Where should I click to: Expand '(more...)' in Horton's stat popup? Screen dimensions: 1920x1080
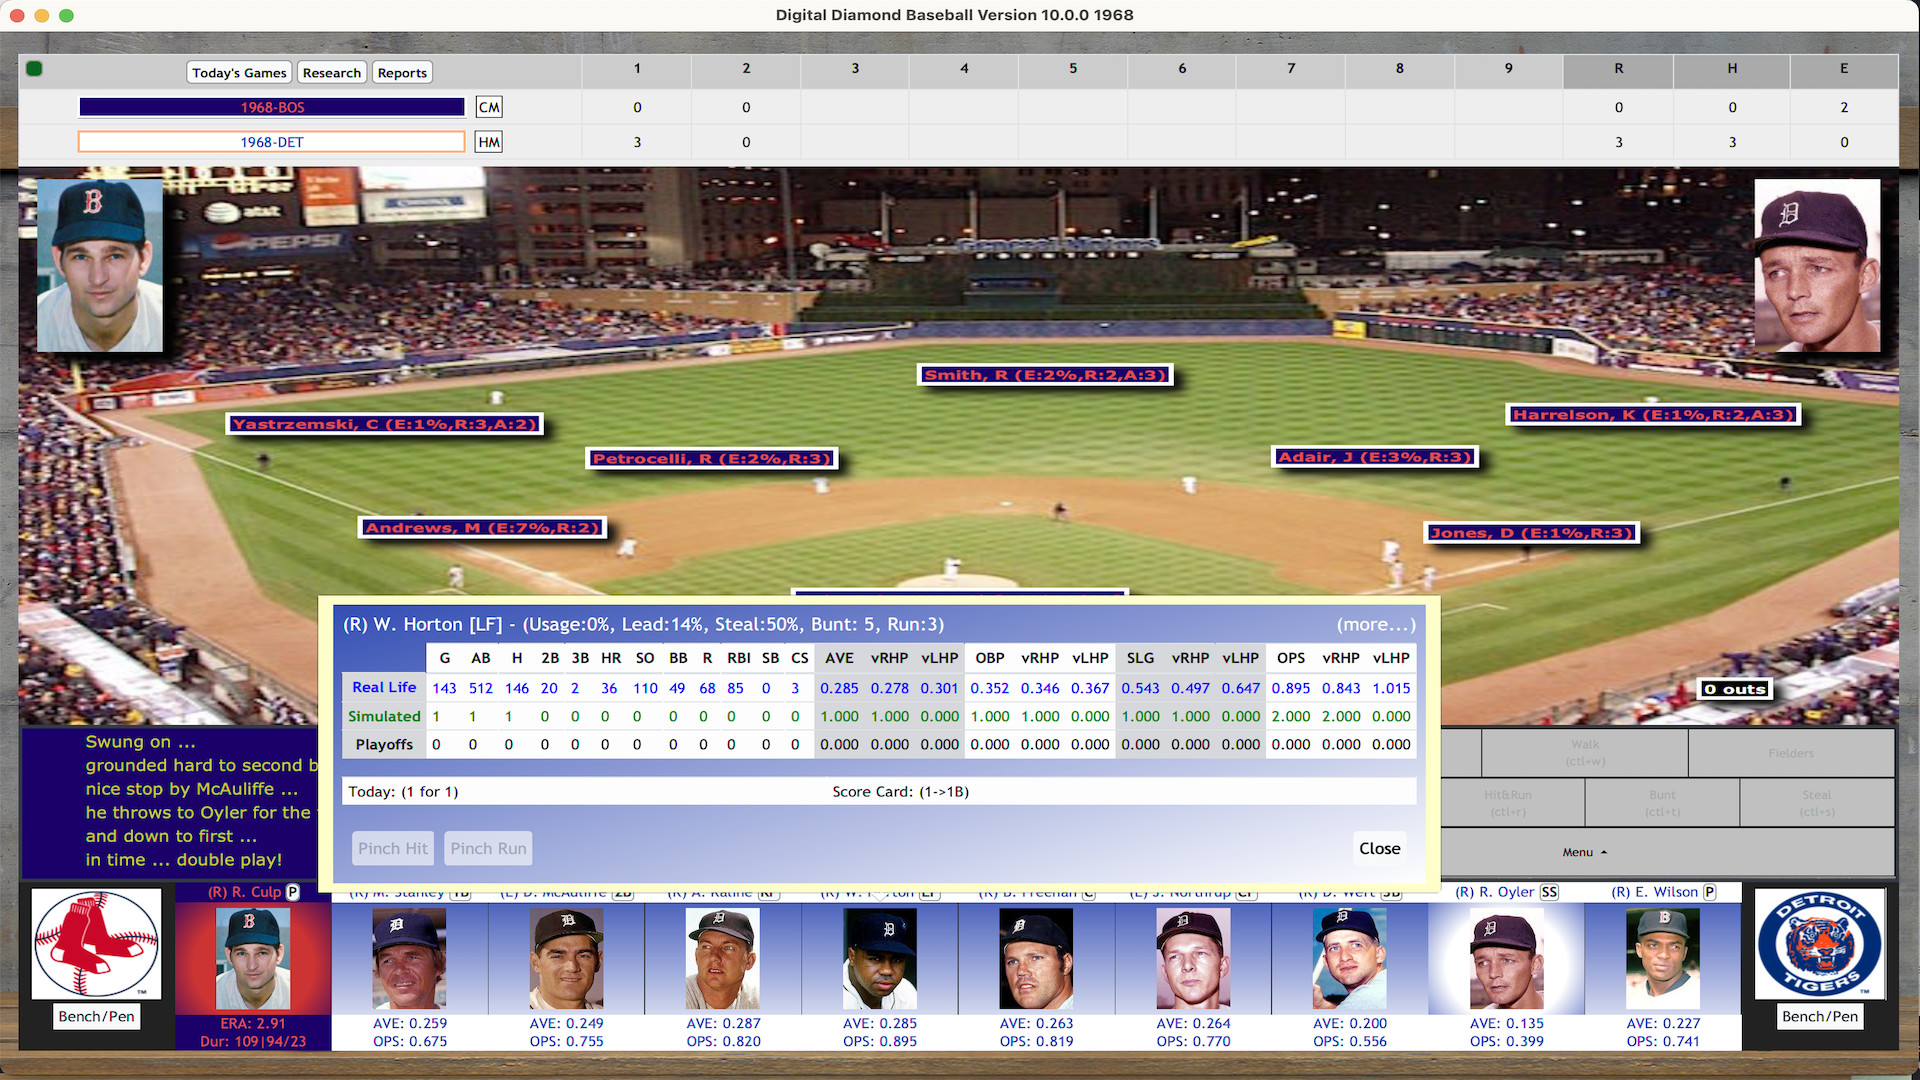(1376, 624)
